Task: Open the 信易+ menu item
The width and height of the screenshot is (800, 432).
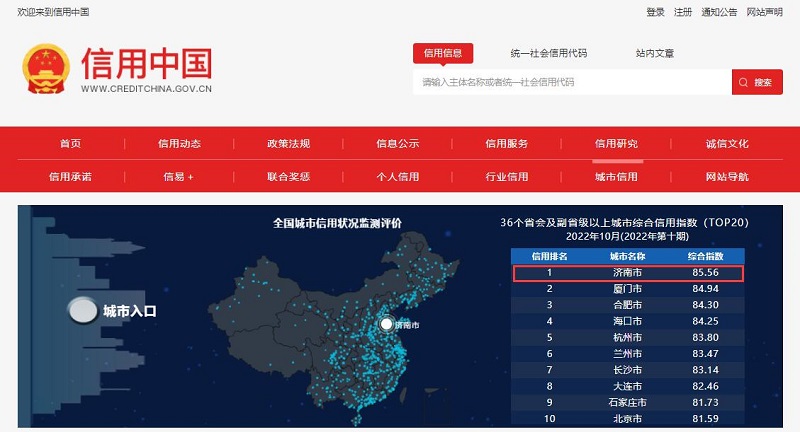Action: 179,176
